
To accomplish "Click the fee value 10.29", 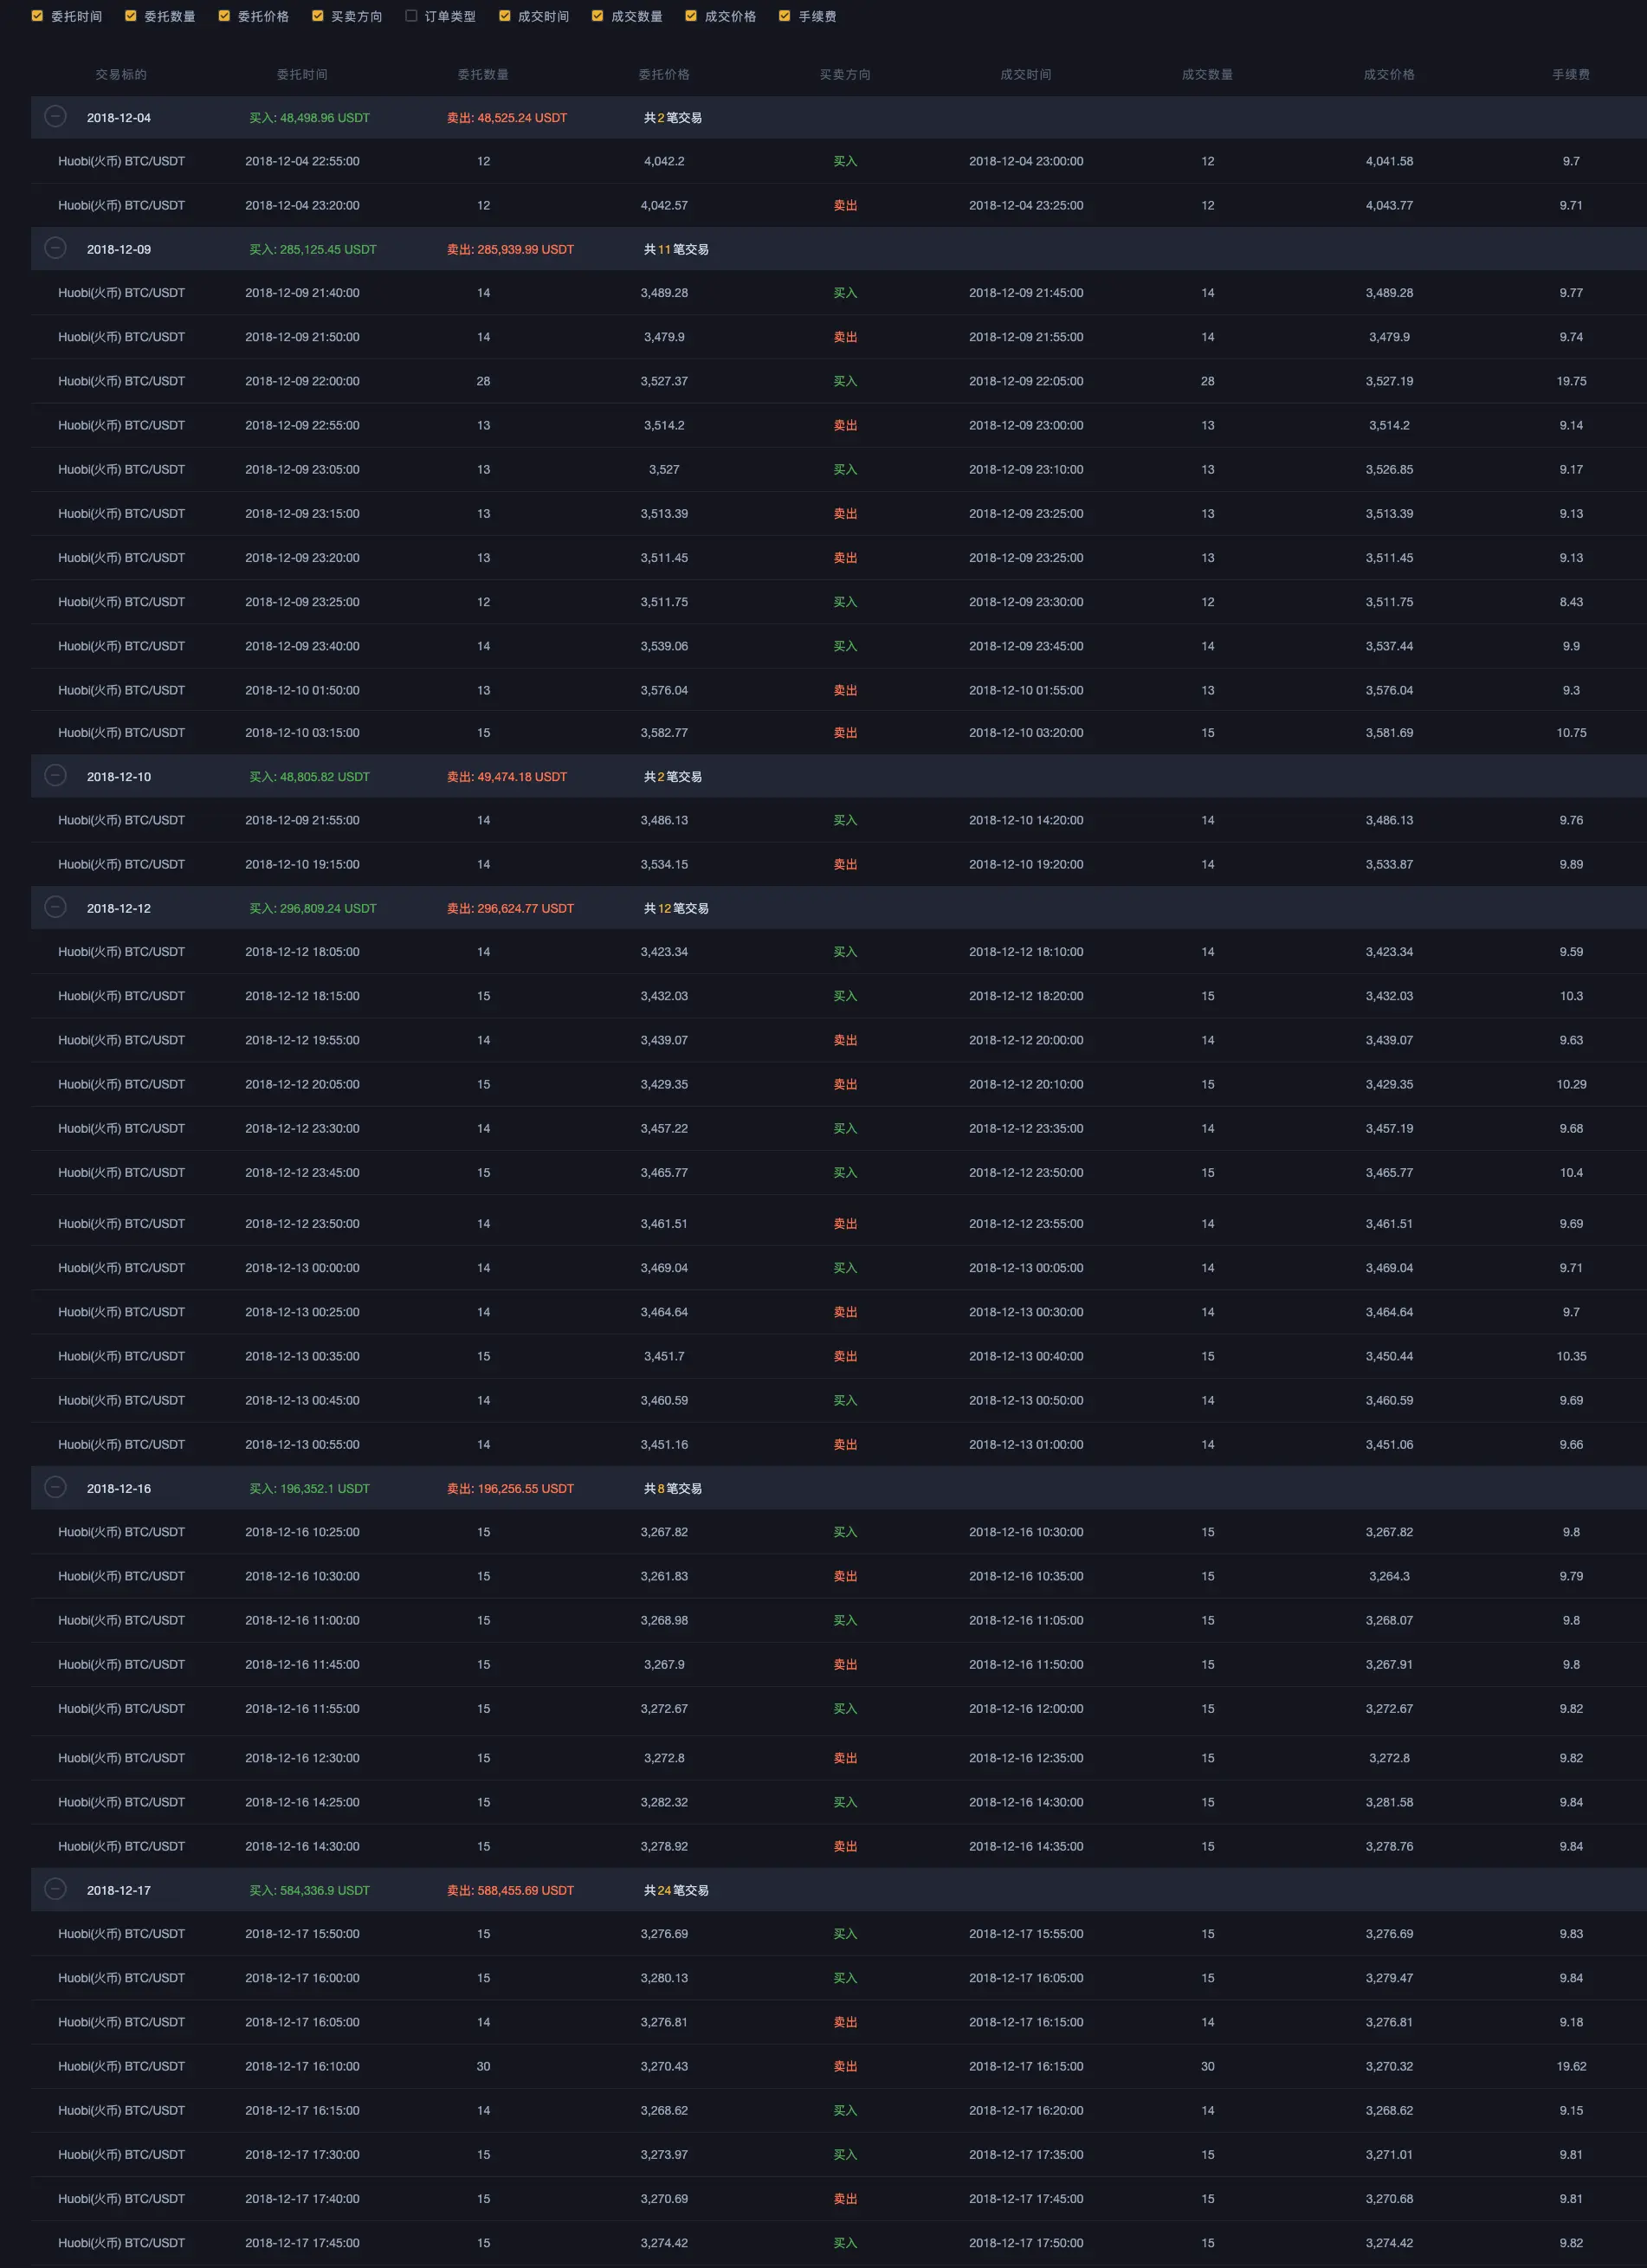I will click(1571, 1085).
